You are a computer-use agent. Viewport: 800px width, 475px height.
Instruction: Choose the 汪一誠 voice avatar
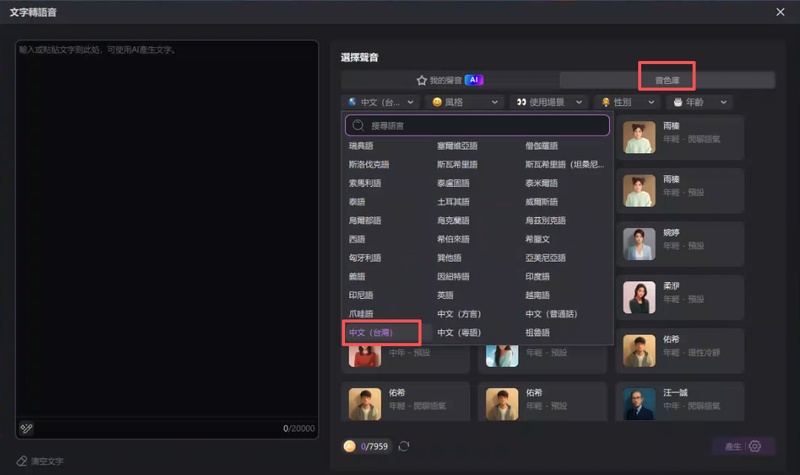(x=639, y=404)
